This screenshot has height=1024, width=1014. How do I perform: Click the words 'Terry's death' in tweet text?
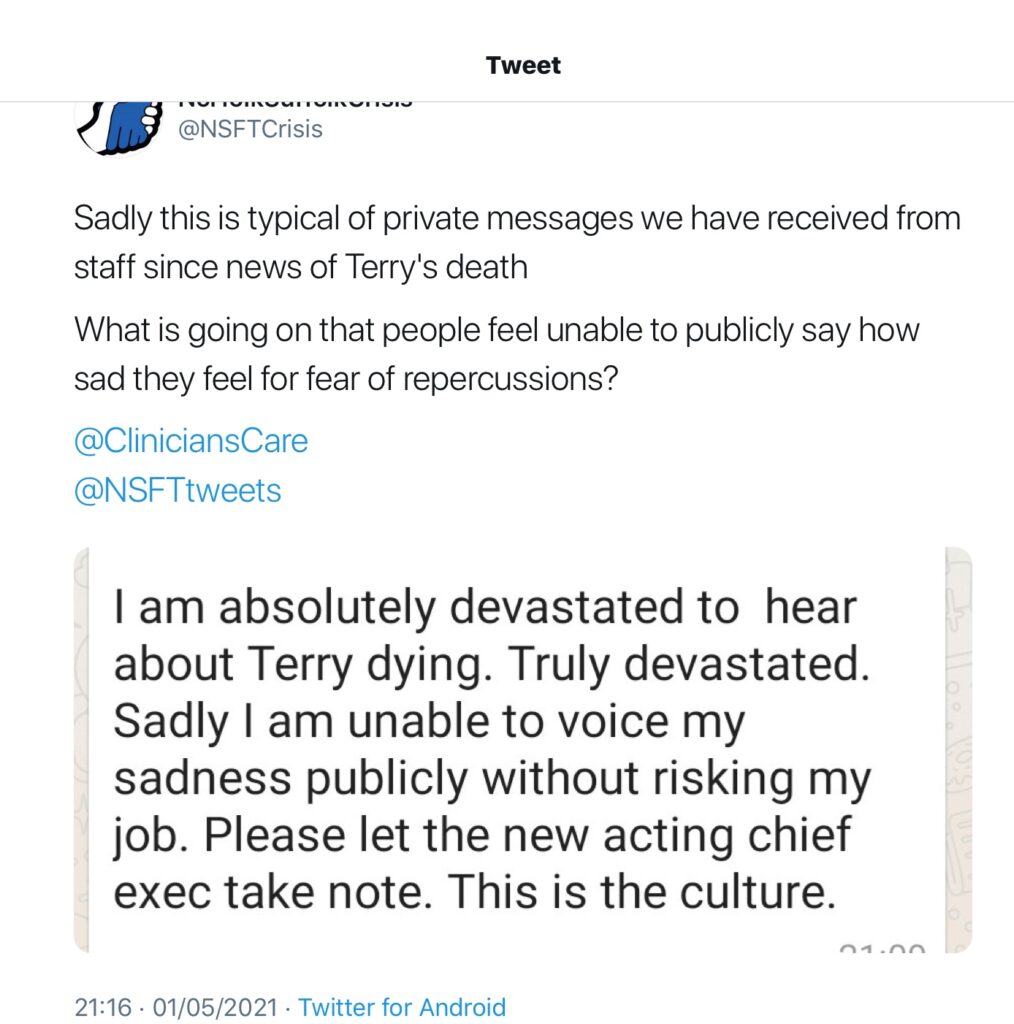coord(436,267)
